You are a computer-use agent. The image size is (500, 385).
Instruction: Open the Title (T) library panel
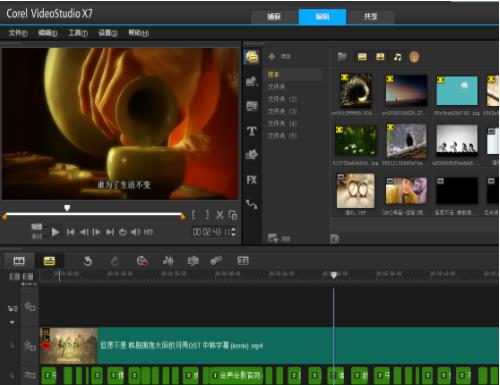pos(252,131)
